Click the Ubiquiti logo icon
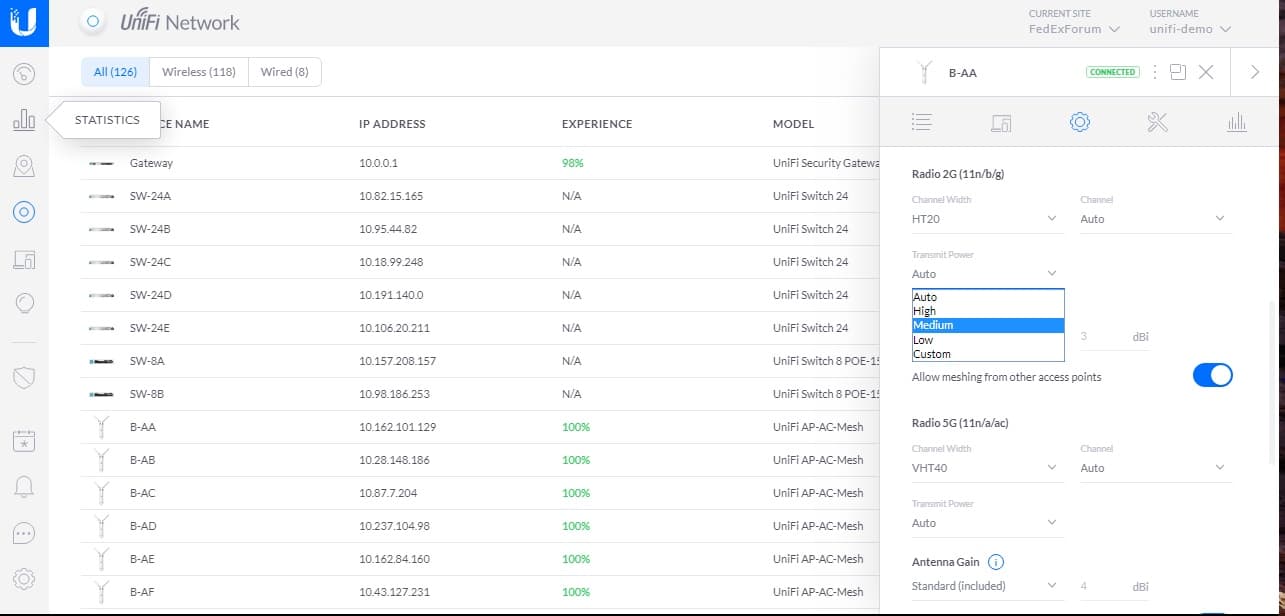 24,22
